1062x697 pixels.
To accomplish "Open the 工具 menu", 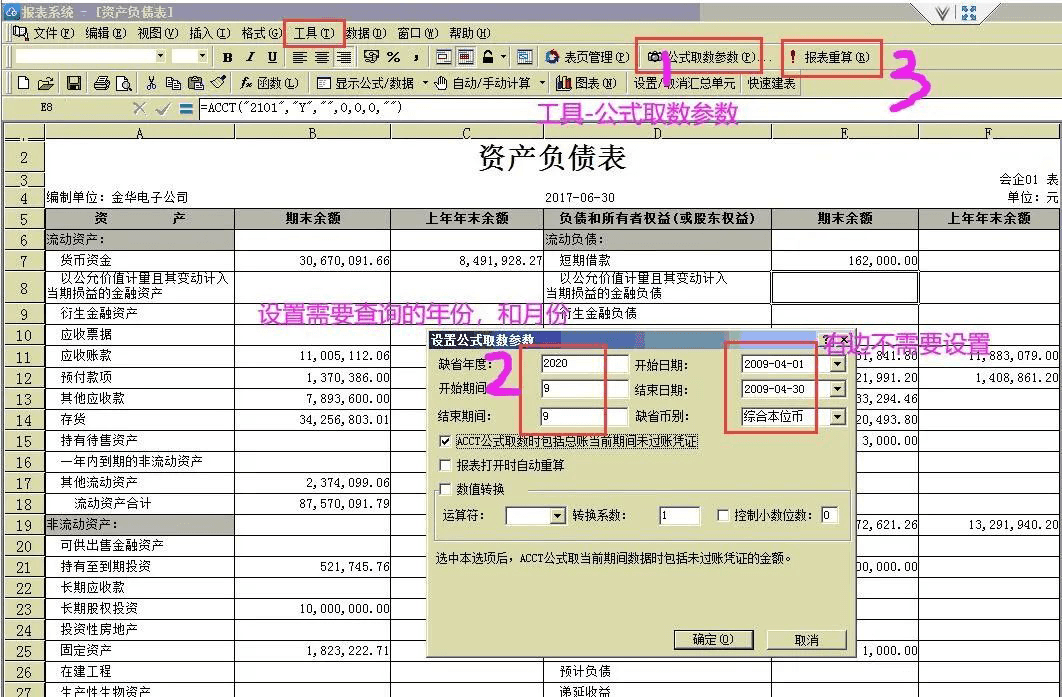I will click(314, 31).
